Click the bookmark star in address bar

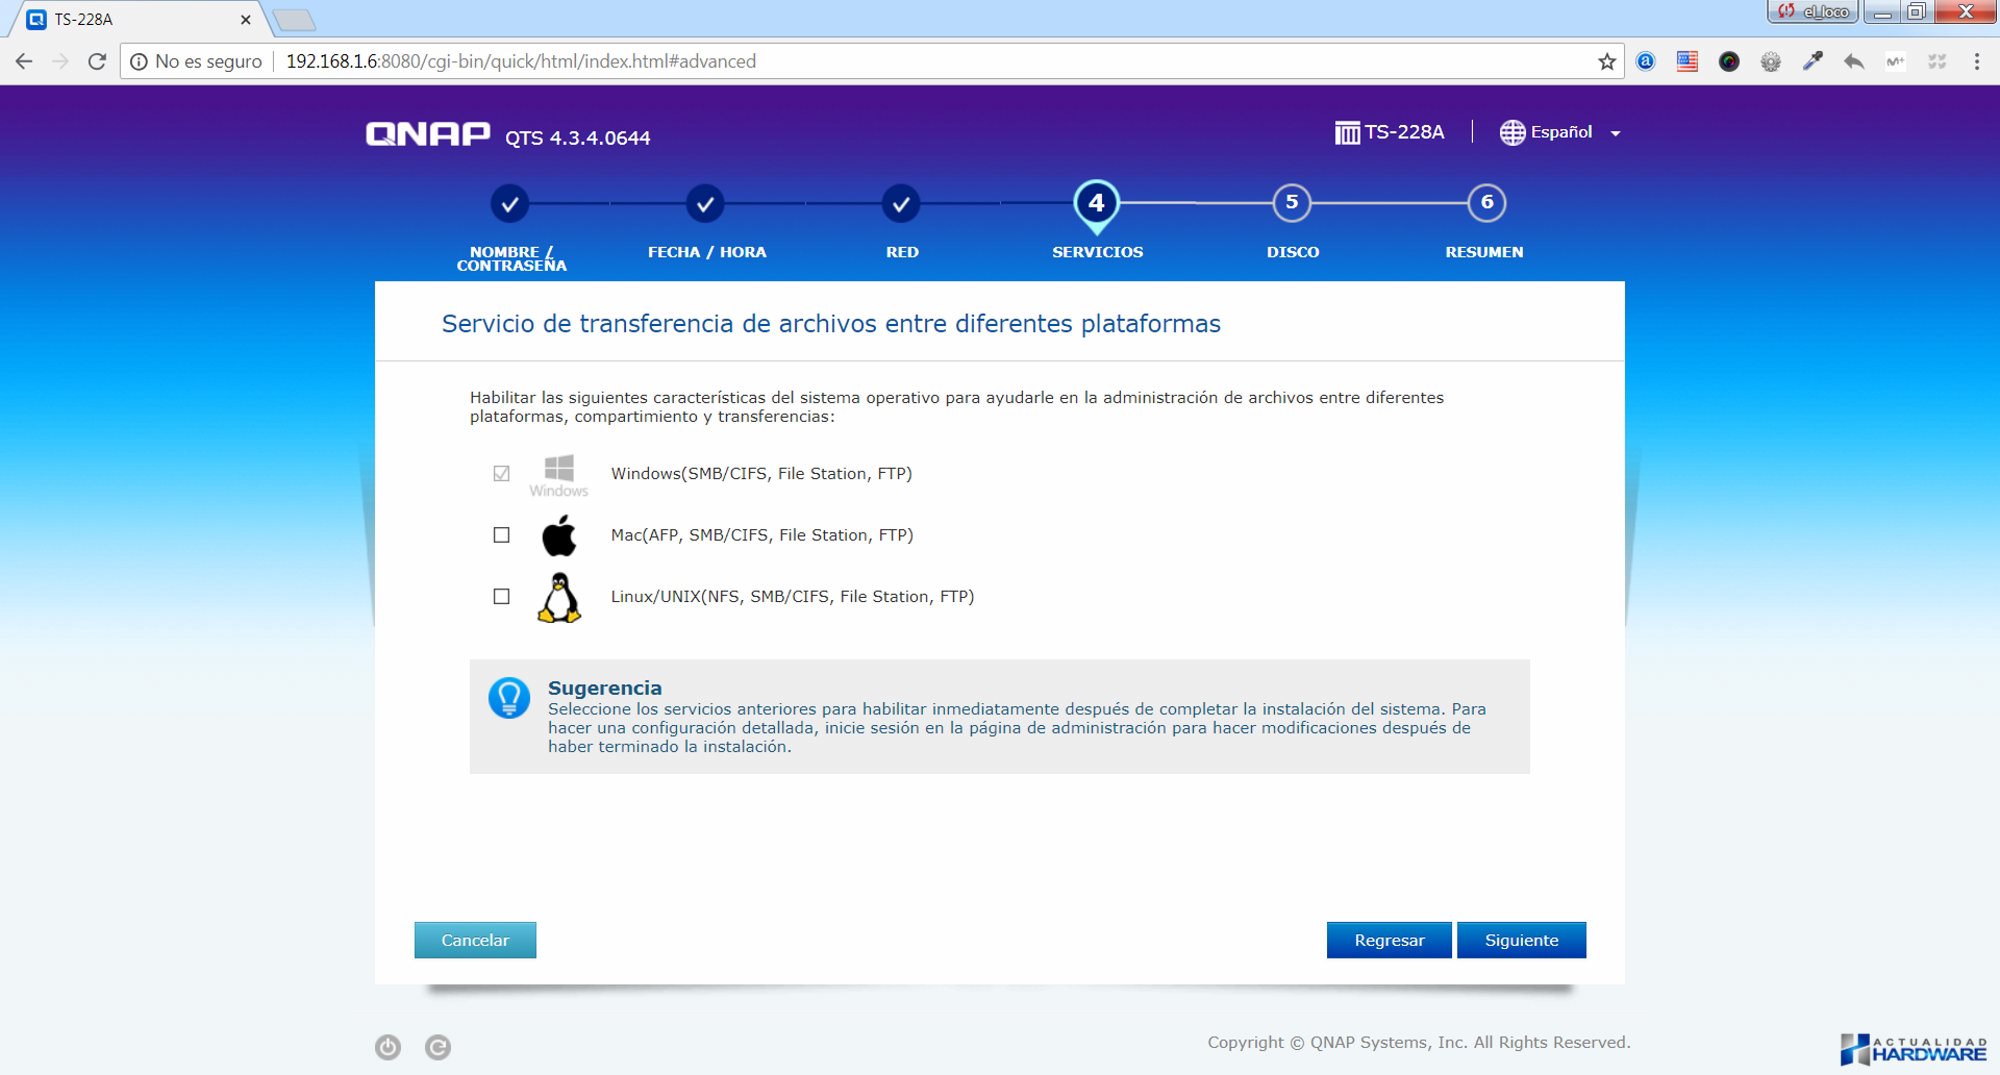(x=1606, y=62)
